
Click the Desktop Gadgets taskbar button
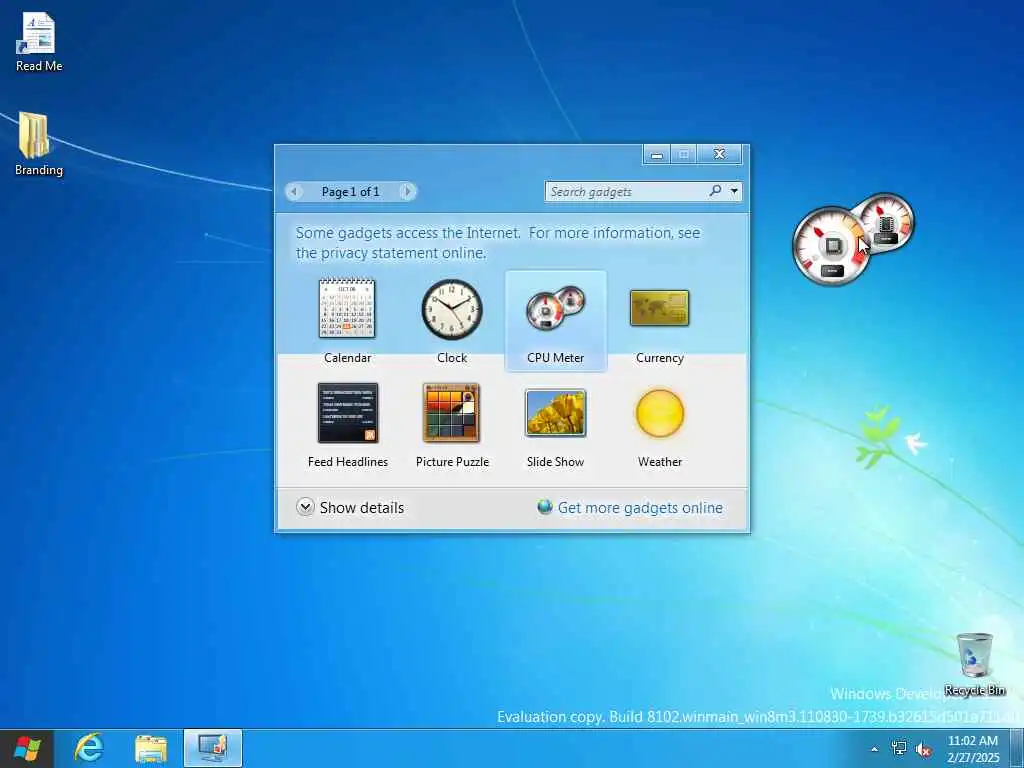(x=213, y=748)
